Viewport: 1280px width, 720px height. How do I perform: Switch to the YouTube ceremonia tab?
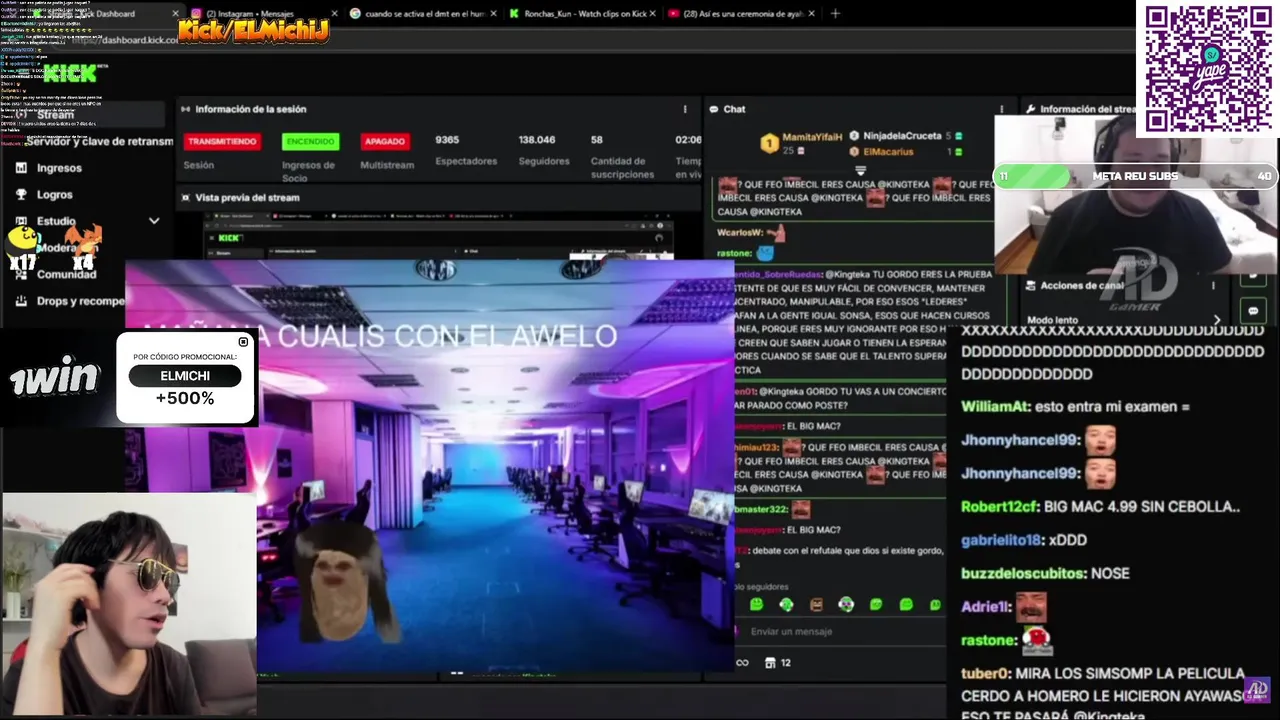(x=740, y=14)
